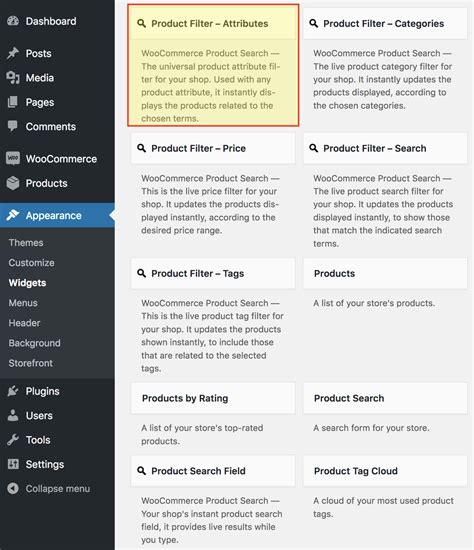Select the Appearance menu item

click(x=57, y=215)
